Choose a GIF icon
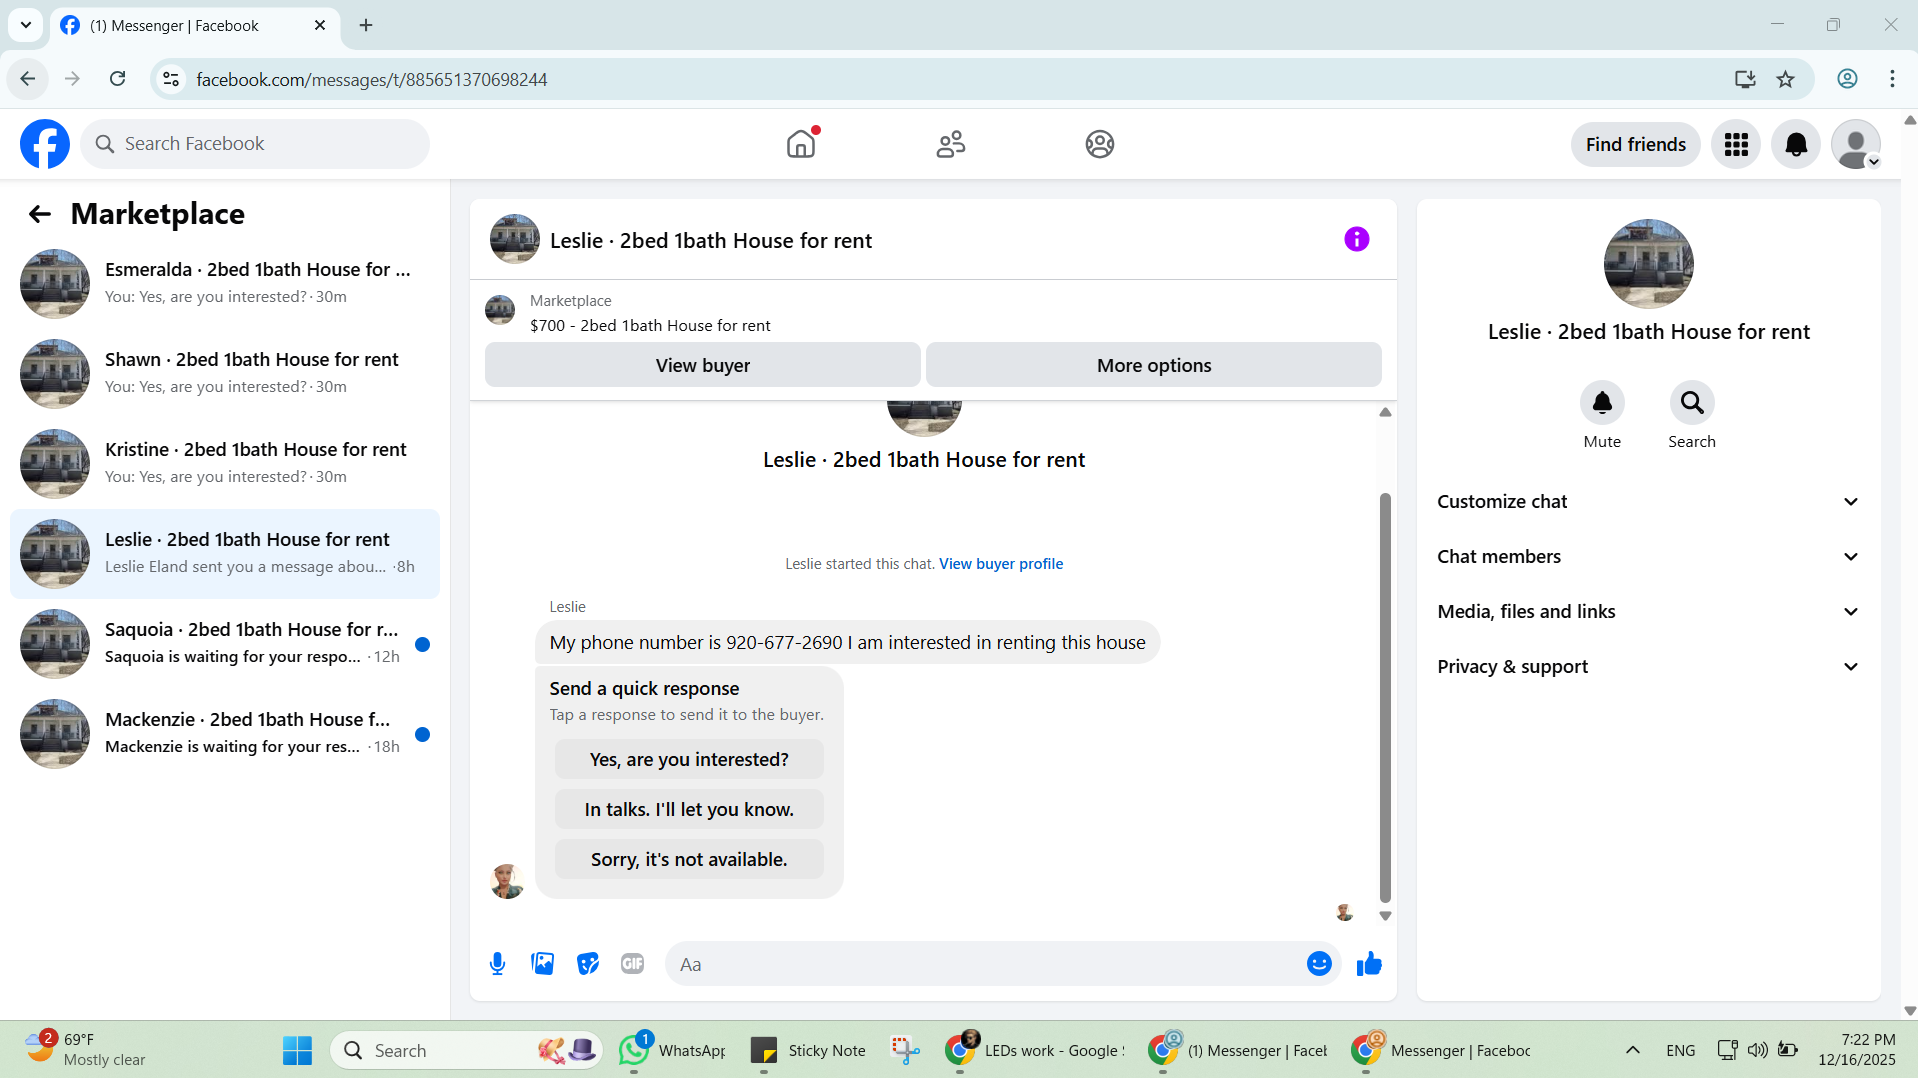Screen dimensions: 1918x1078 pyautogui.click(x=633, y=964)
